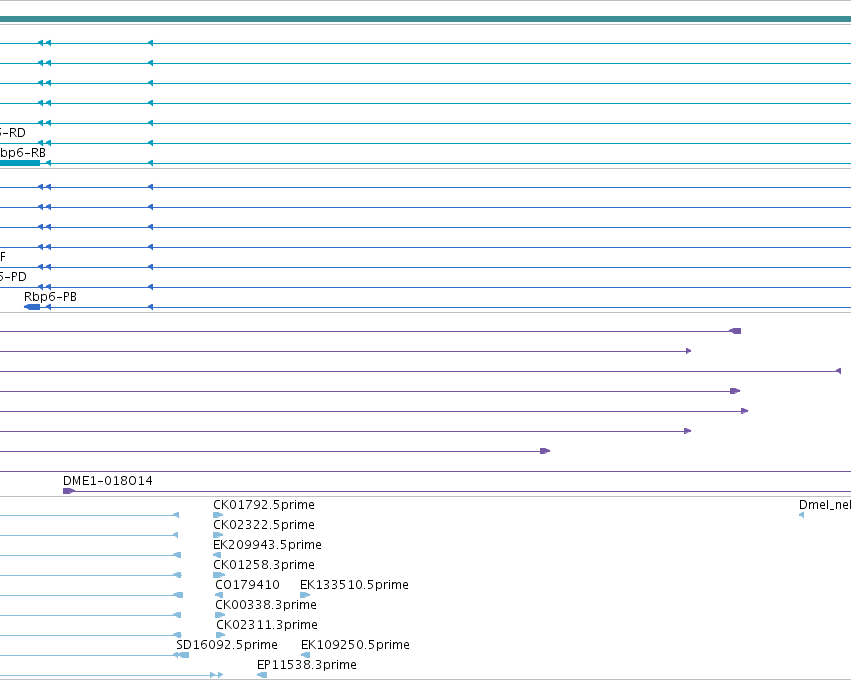Click the exon glyph under EK109250.5prime
Image resolution: width=851 pixels, height=680 pixels.
[306, 656]
